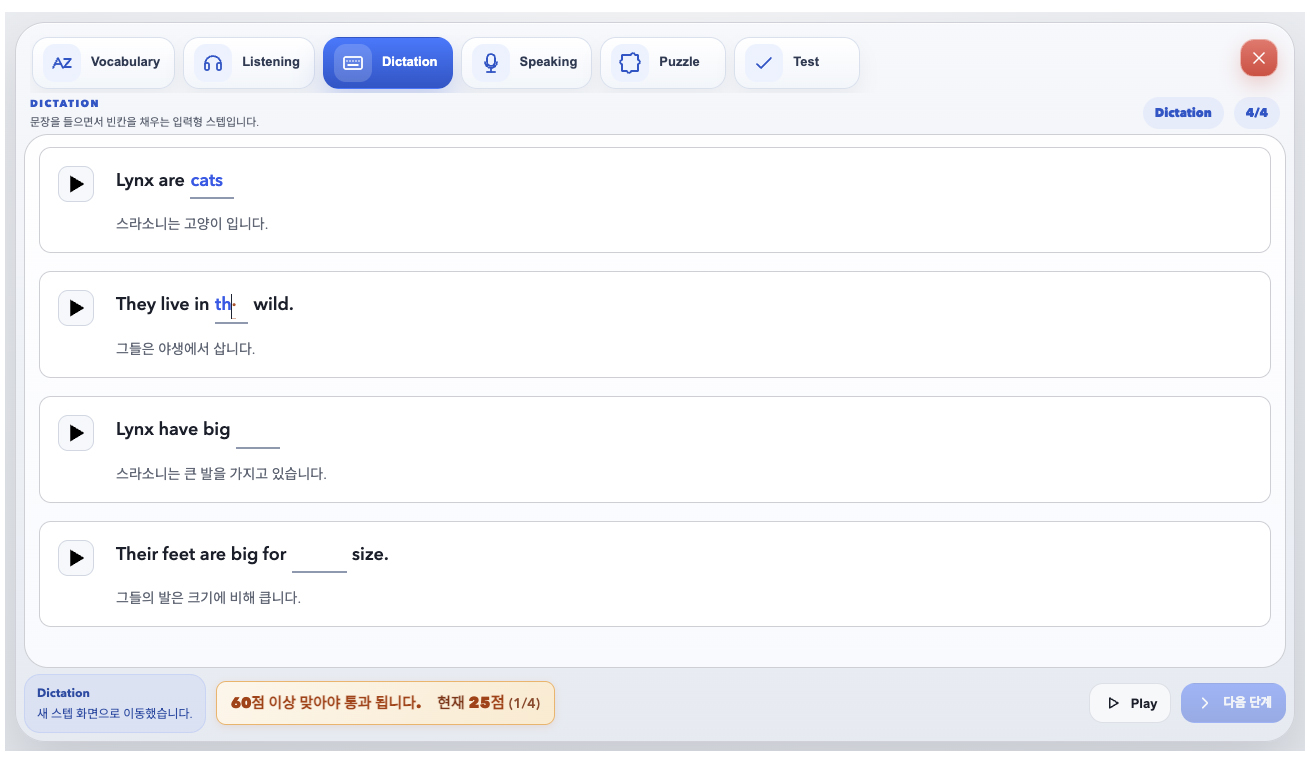
Task: Click the 'cats' answer field
Action: click(x=212, y=182)
